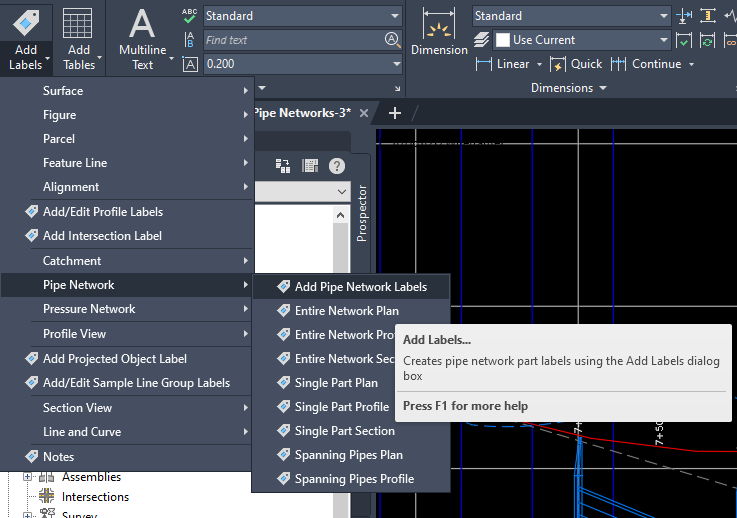Select Add Pipe Network Labels
This screenshot has width=737, height=518.
coord(351,287)
